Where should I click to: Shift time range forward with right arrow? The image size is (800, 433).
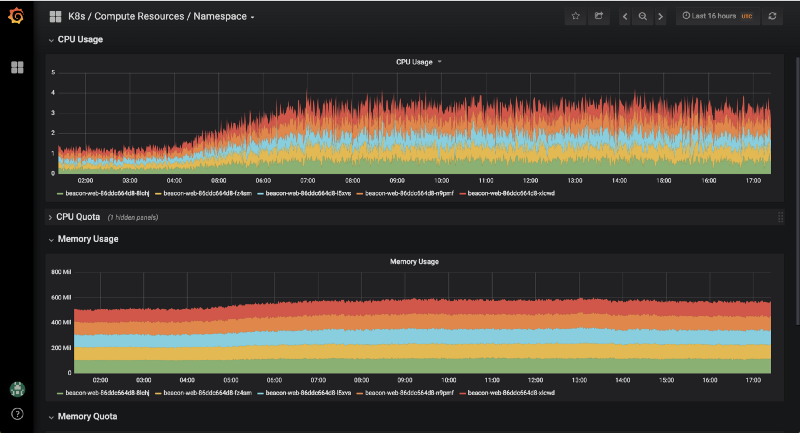[660, 16]
